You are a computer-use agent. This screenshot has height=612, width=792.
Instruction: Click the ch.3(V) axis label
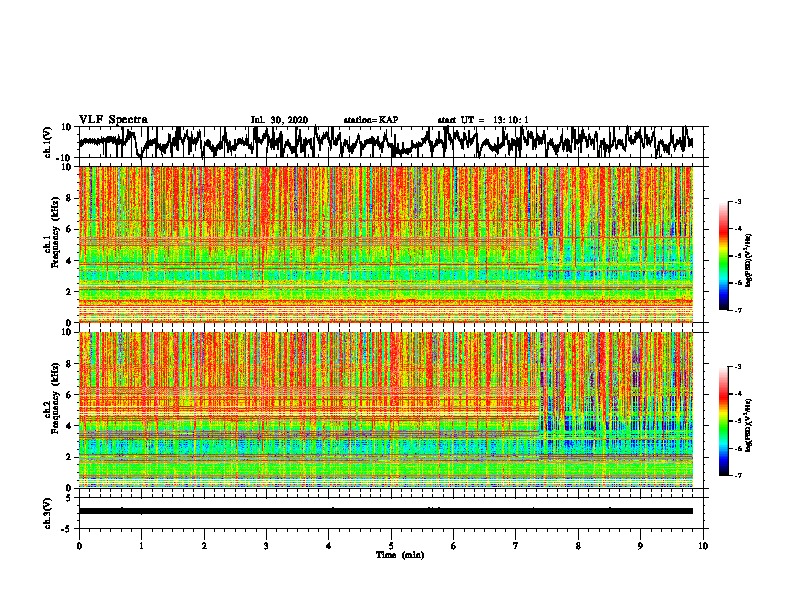(48, 513)
